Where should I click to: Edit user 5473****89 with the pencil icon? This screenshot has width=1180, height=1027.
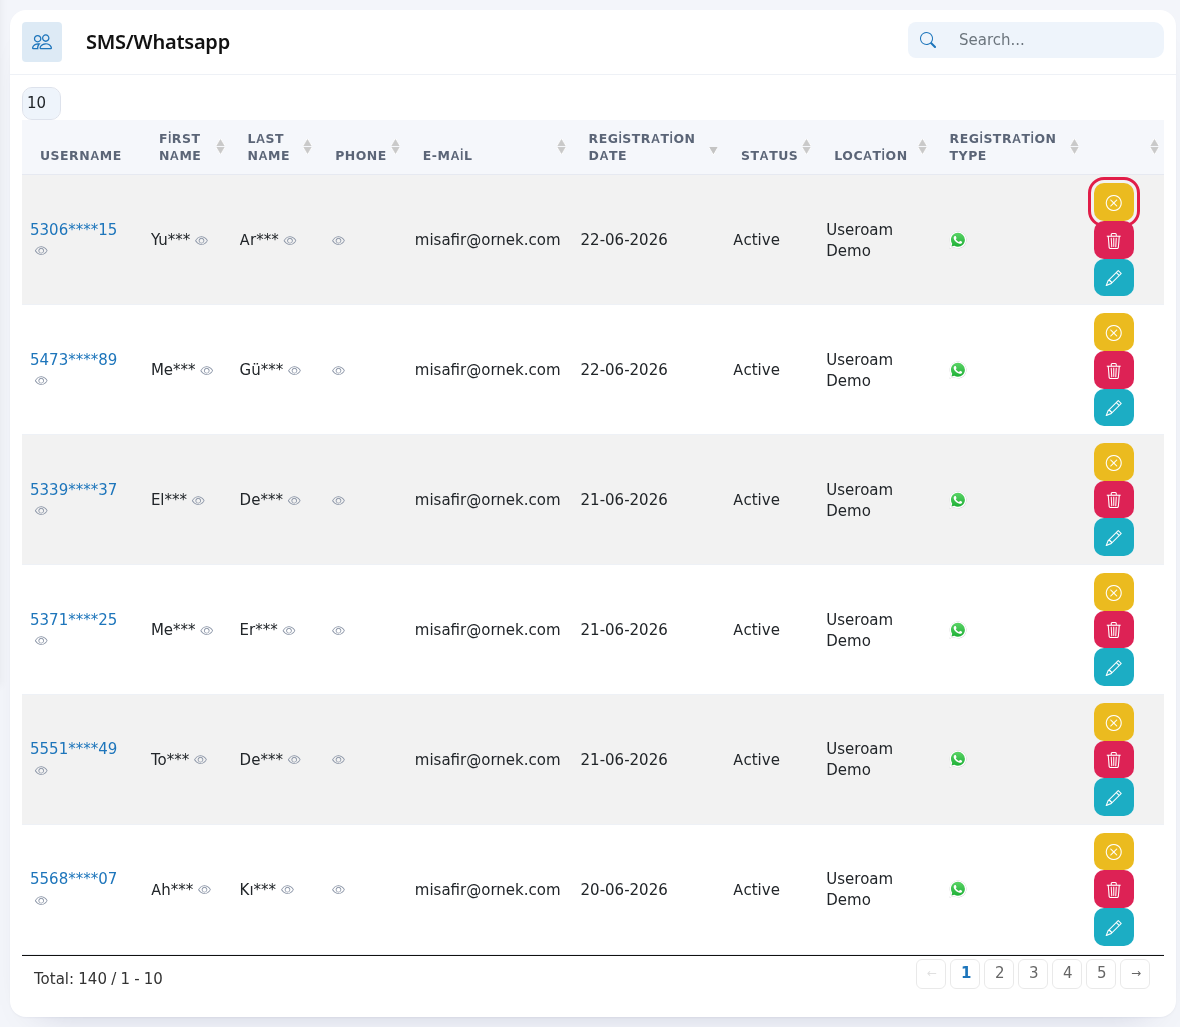(x=1114, y=408)
